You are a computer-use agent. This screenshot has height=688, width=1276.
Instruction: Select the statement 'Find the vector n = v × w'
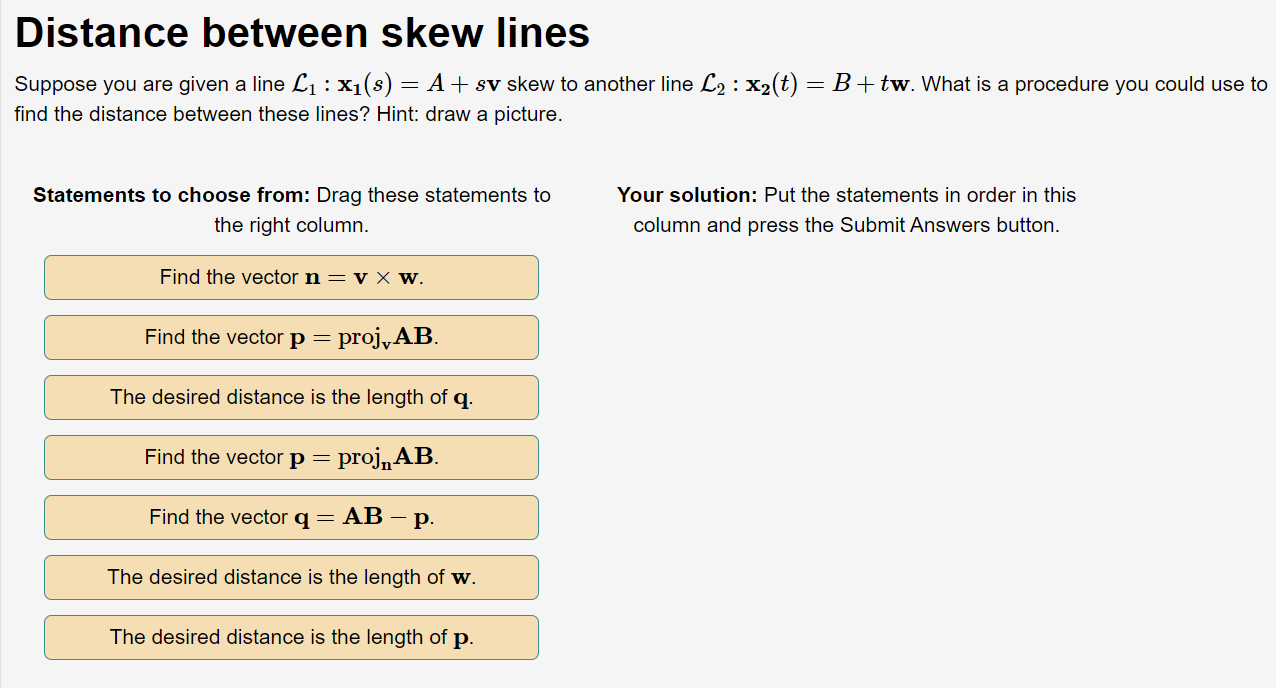point(291,277)
